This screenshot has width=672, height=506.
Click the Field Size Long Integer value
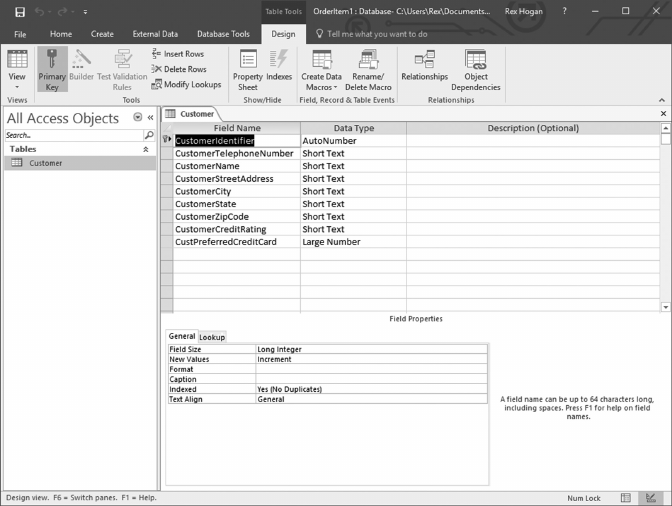pyautogui.click(x=371, y=349)
